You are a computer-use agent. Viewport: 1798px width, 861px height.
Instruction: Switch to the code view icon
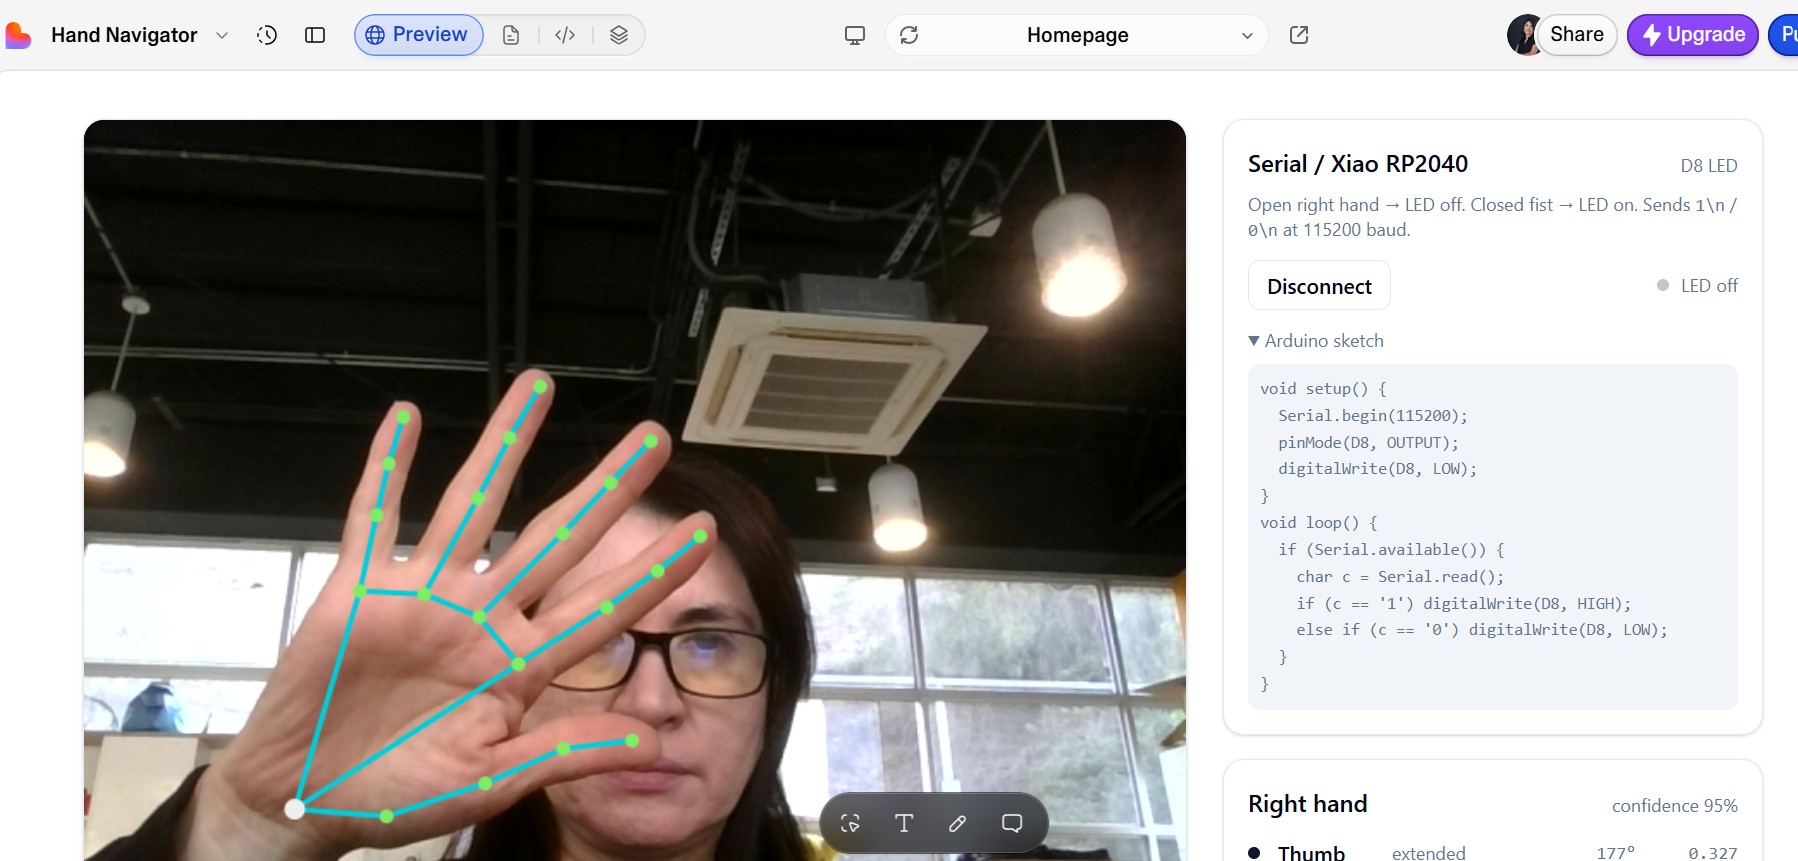[x=565, y=35]
